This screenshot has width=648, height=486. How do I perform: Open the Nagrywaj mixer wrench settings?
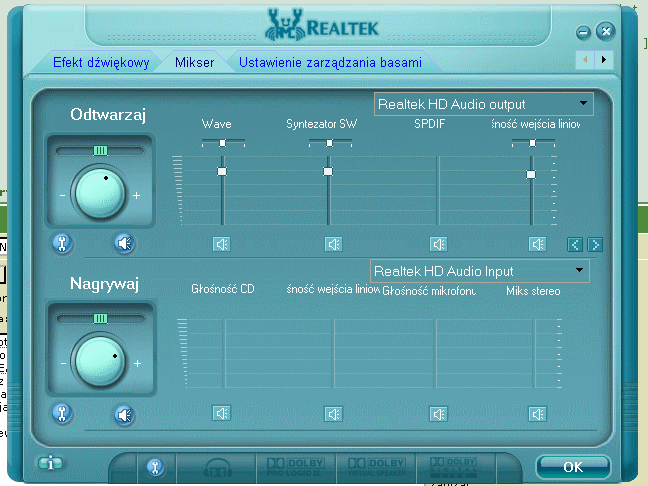(x=62, y=414)
